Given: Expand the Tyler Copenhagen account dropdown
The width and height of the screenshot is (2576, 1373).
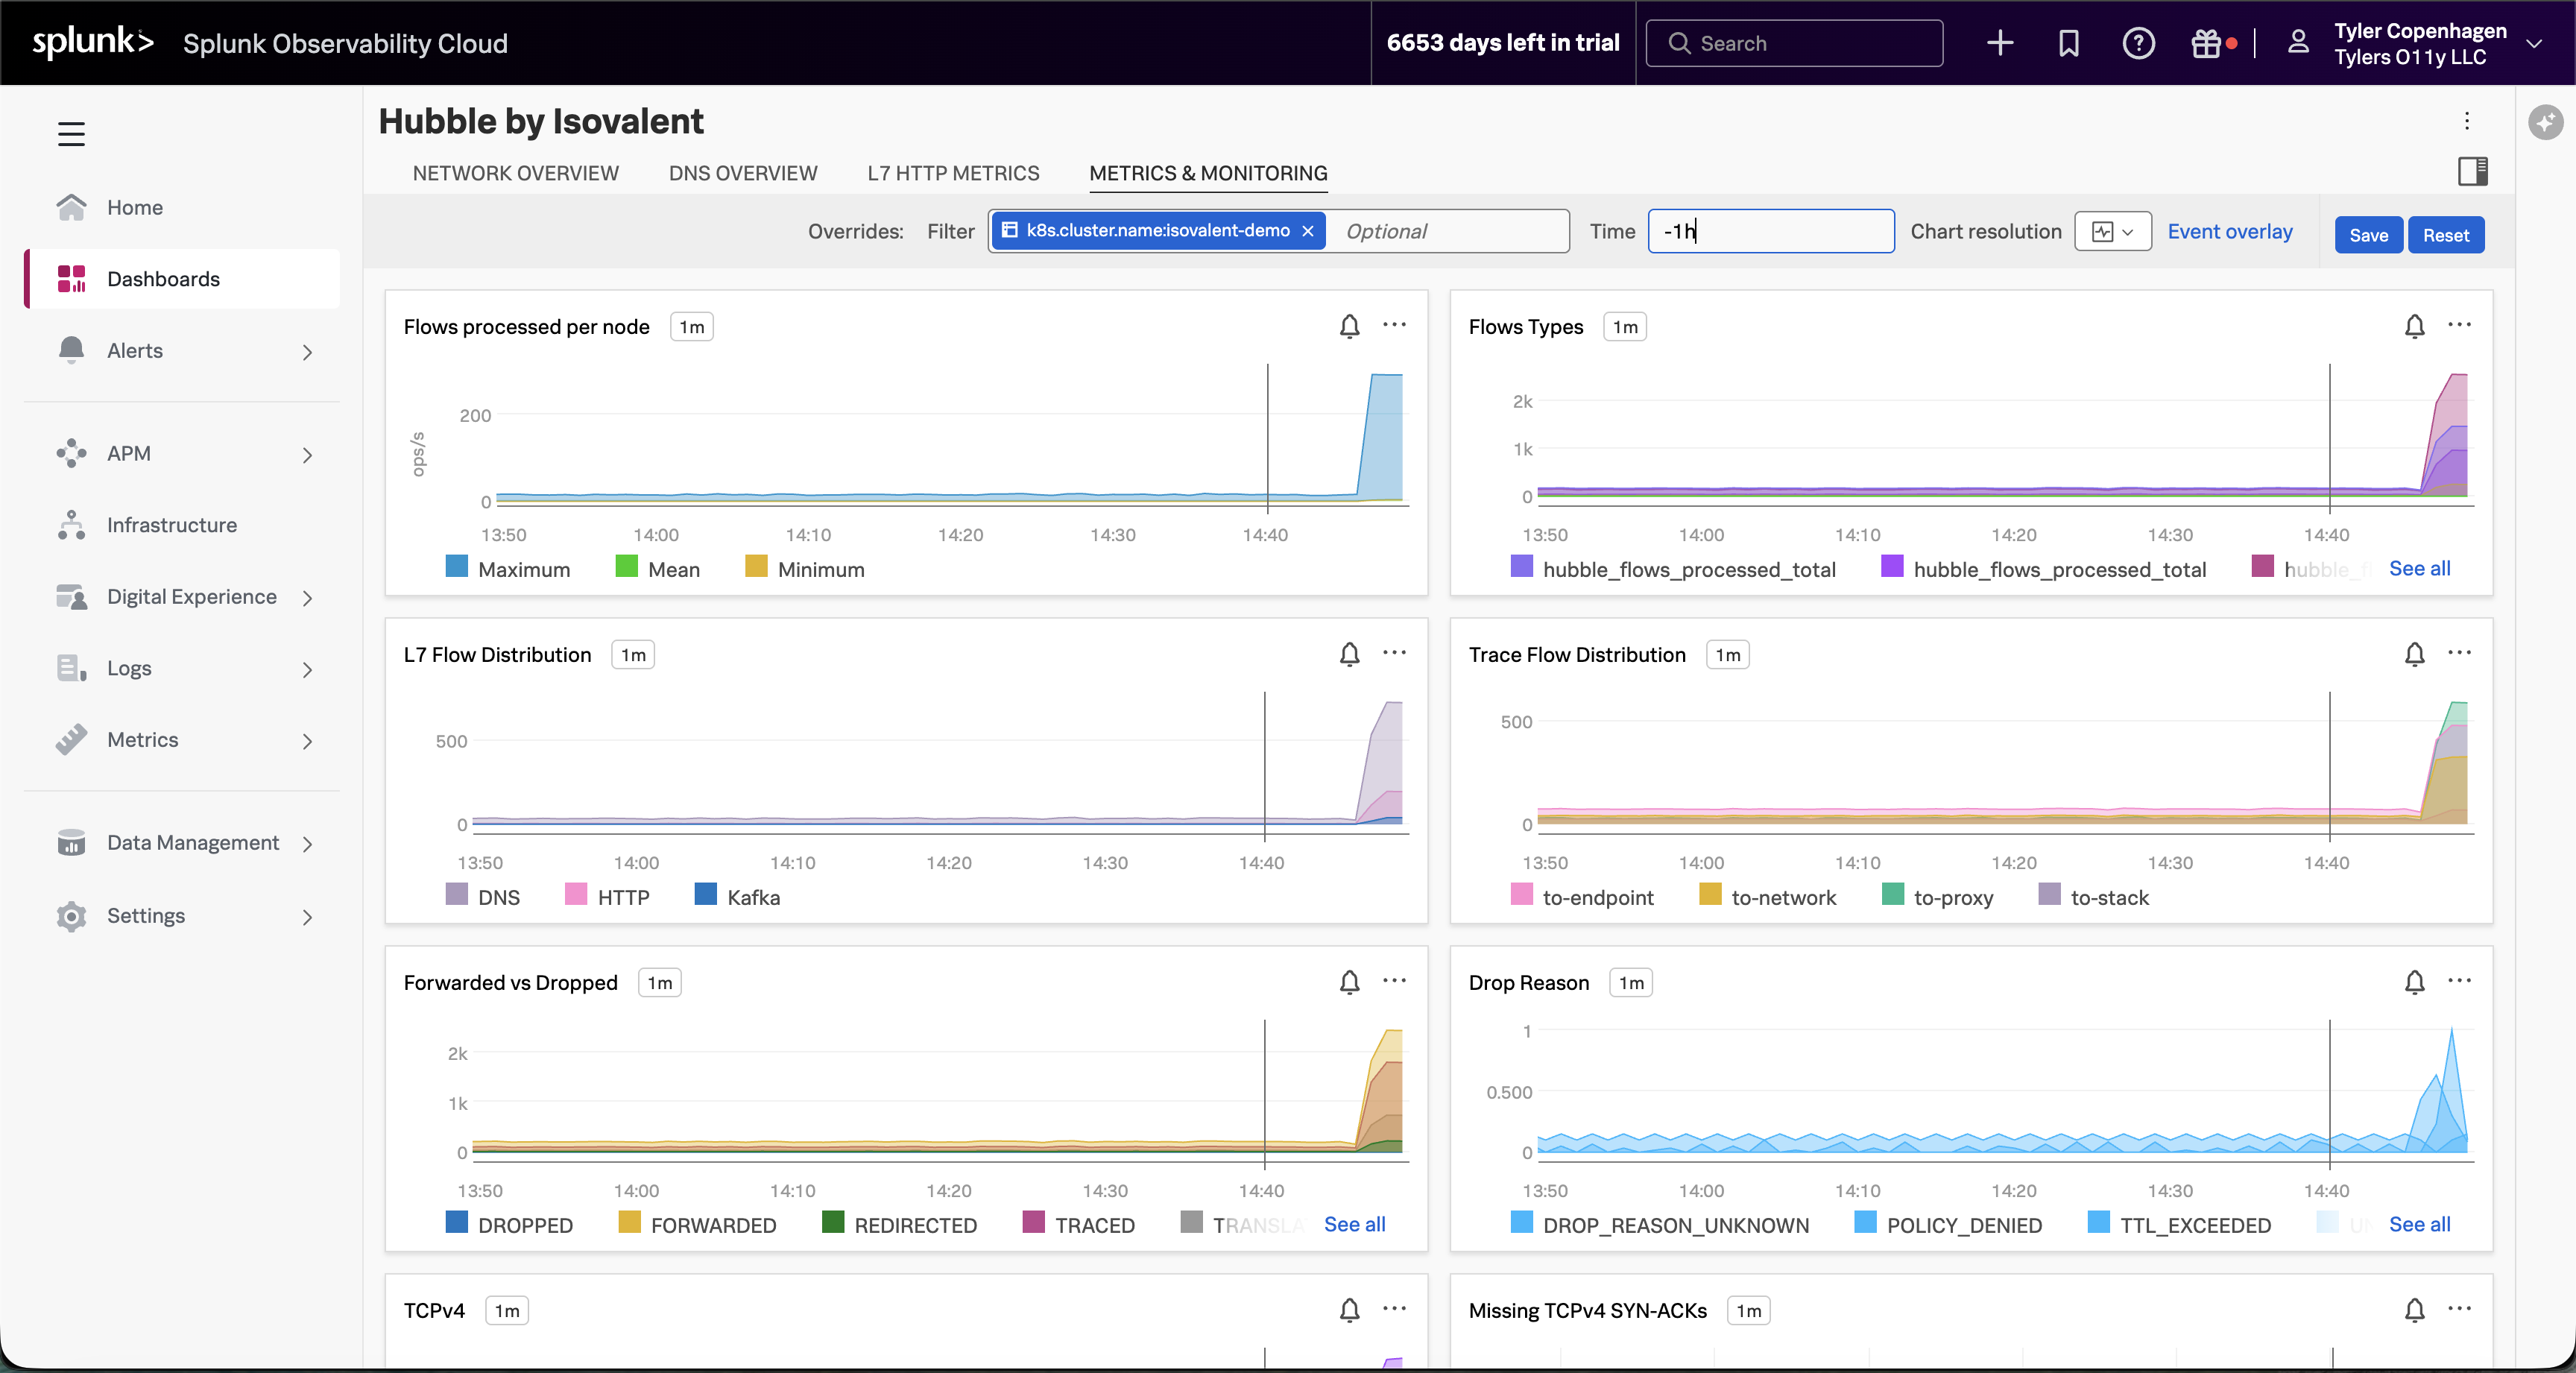Looking at the screenshot, I should pos(2536,43).
